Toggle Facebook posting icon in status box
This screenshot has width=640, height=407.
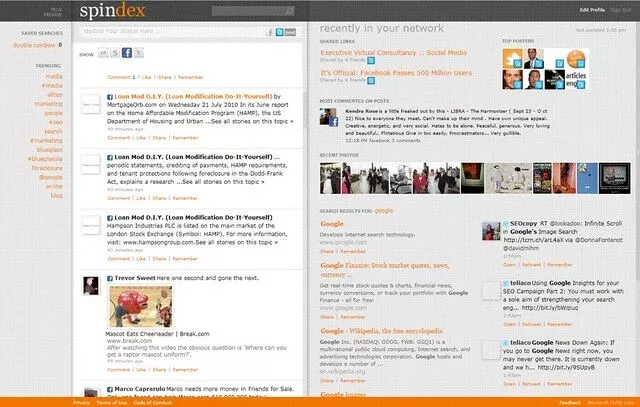[x=269, y=32]
